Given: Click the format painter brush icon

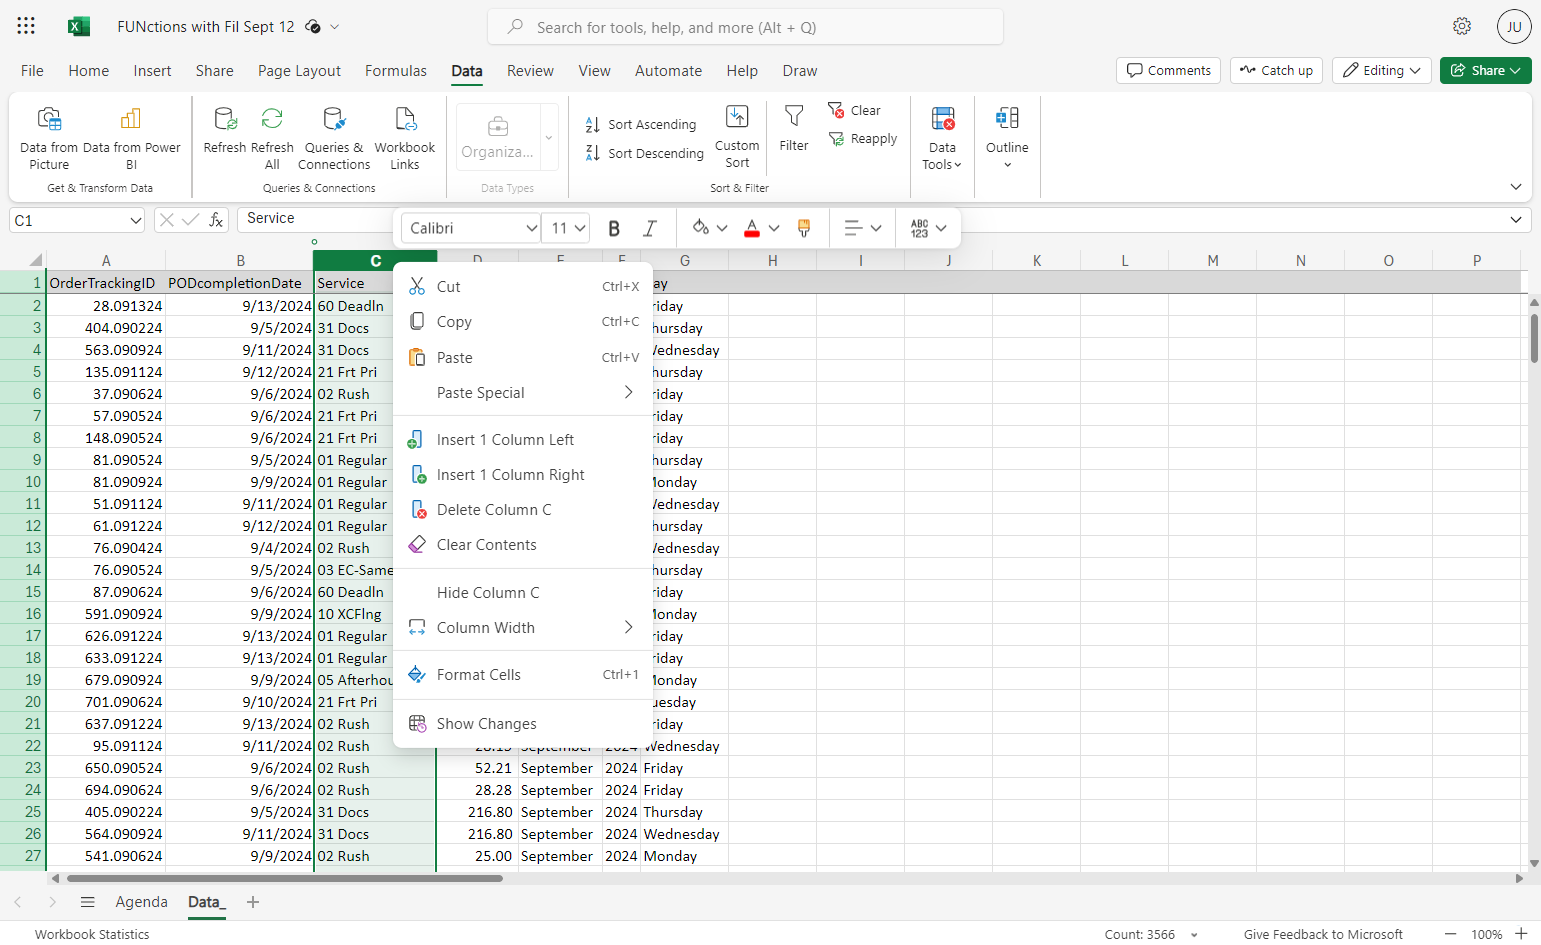Looking at the screenshot, I should (803, 228).
